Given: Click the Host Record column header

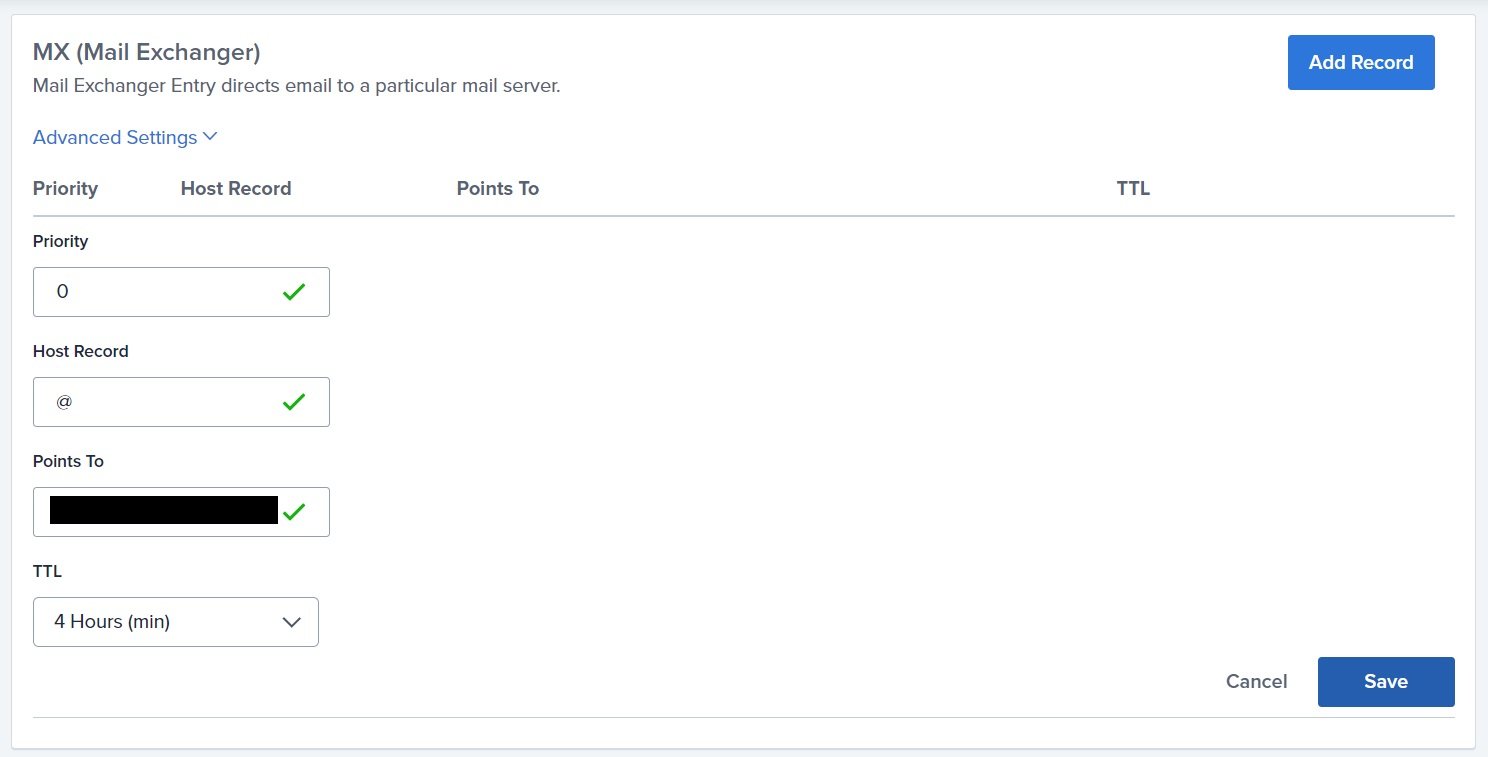Looking at the screenshot, I should (x=236, y=188).
